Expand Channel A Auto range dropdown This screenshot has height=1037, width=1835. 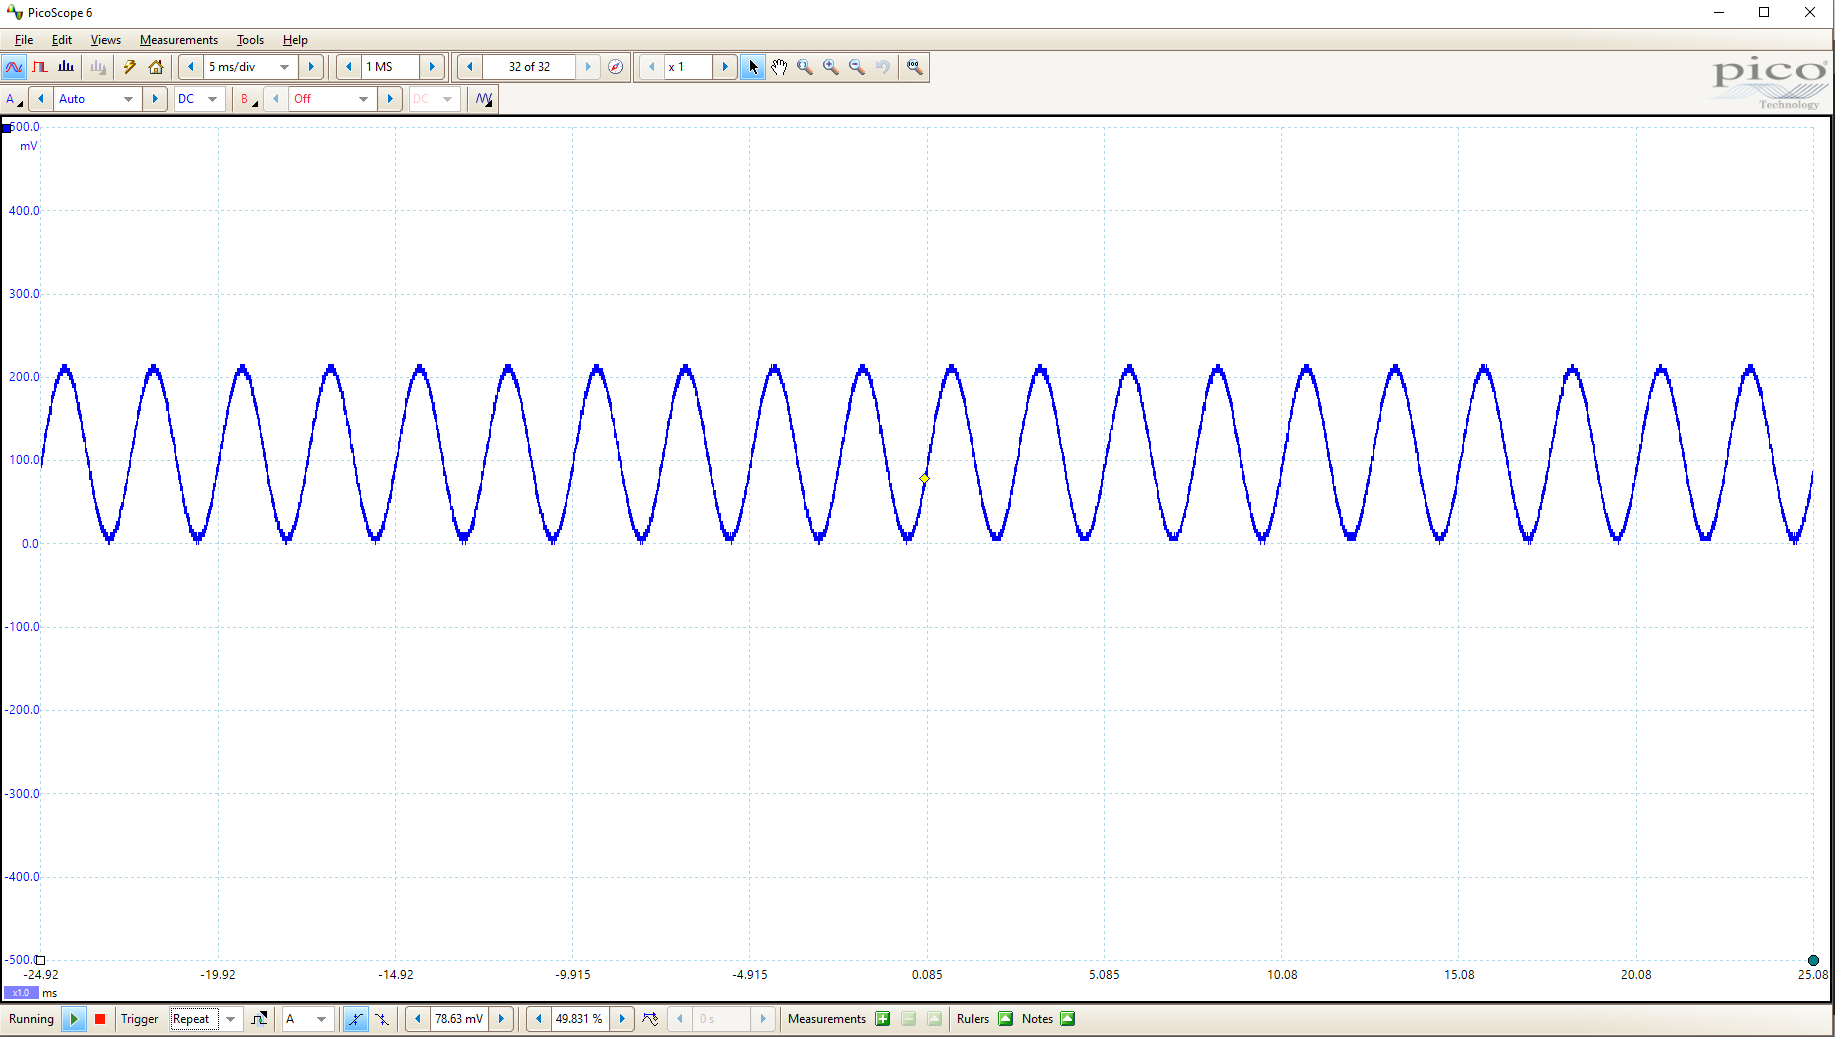128,99
